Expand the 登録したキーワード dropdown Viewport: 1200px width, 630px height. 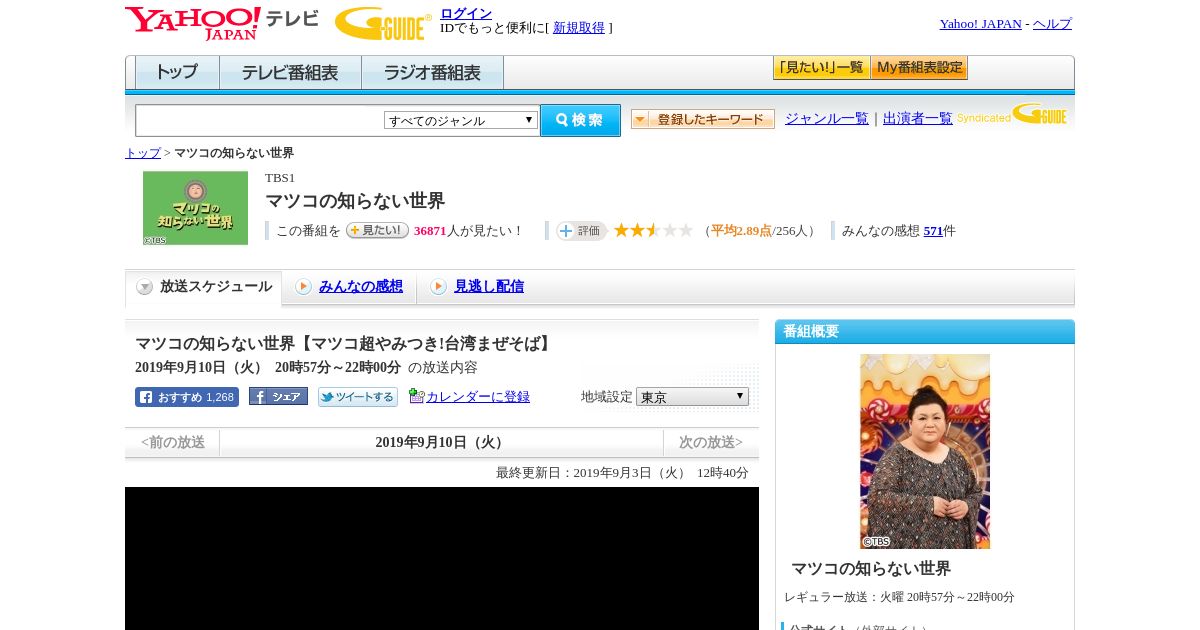coord(703,119)
